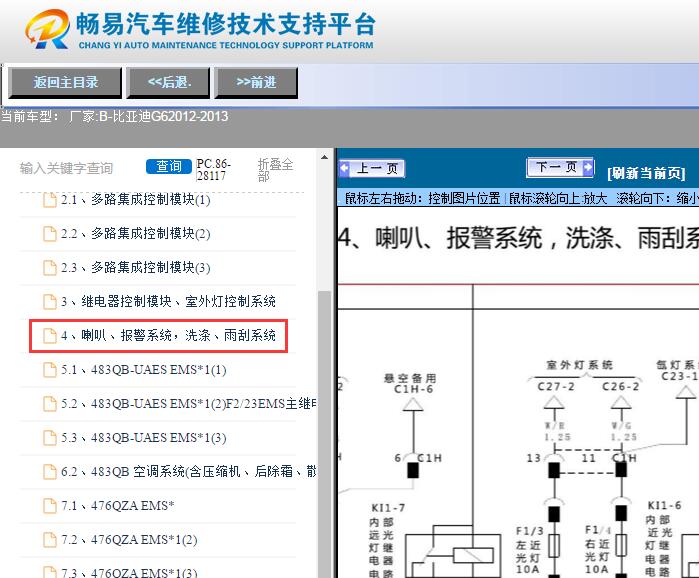Click document icon beside 5.3 item
Viewport: 699px width, 578px height.
(x=49, y=438)
